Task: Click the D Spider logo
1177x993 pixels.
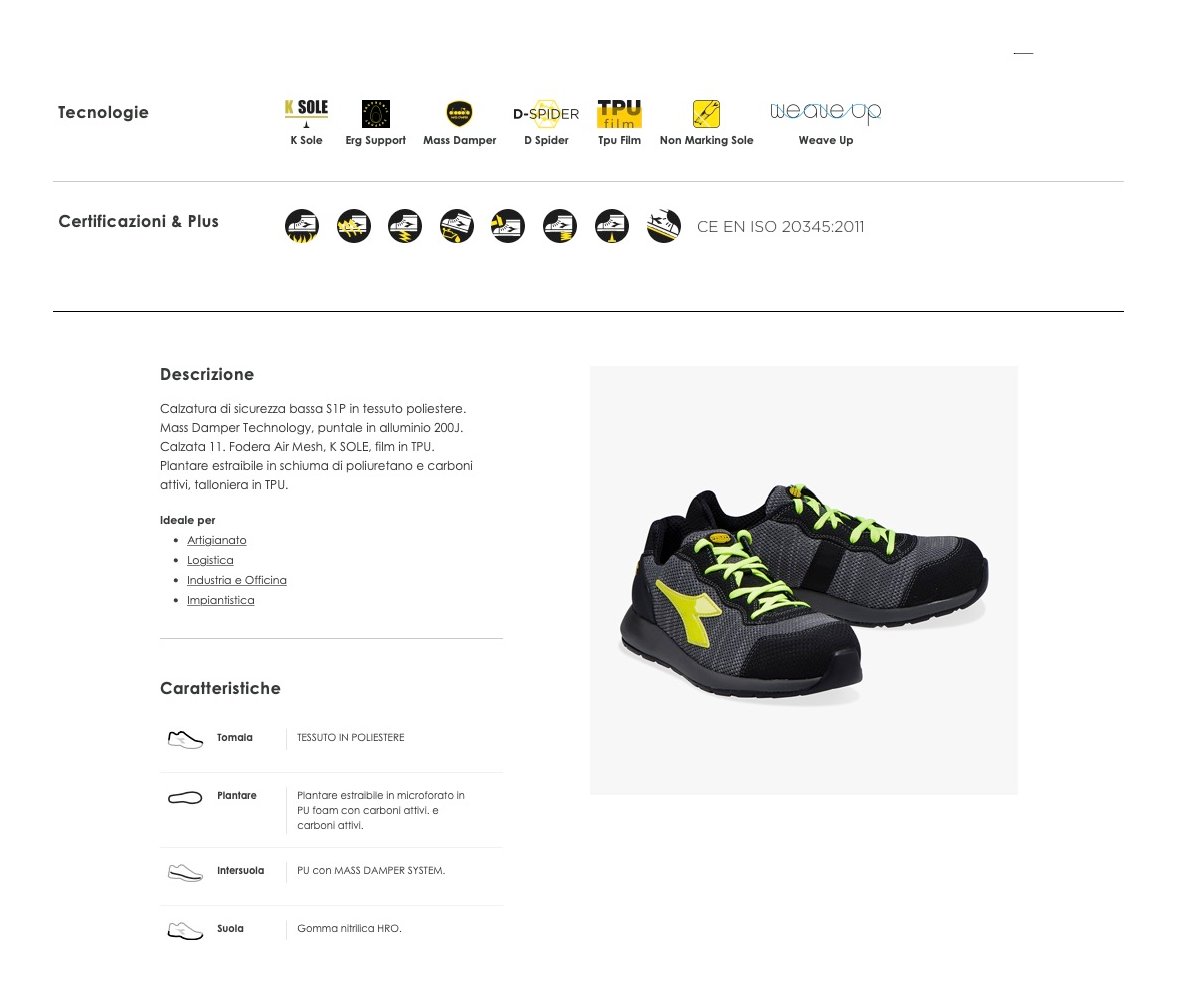Action: pyautogui.click(x=546, y=114)
